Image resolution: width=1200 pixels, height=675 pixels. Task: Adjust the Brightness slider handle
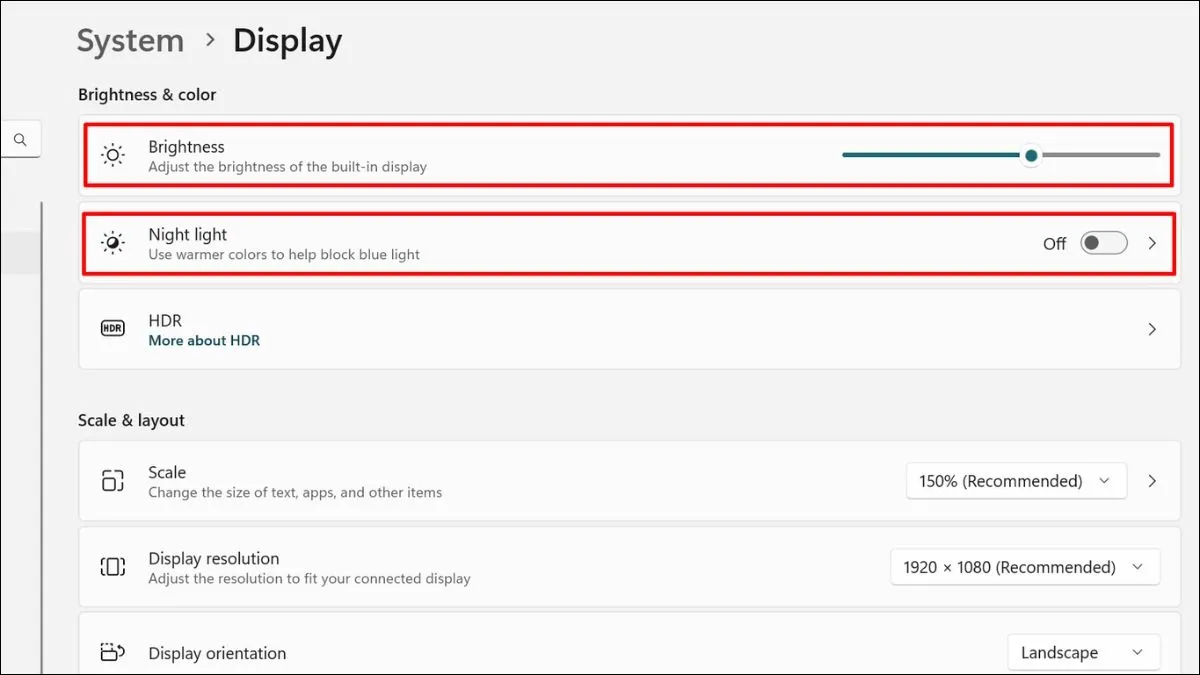pos(1030,155)
